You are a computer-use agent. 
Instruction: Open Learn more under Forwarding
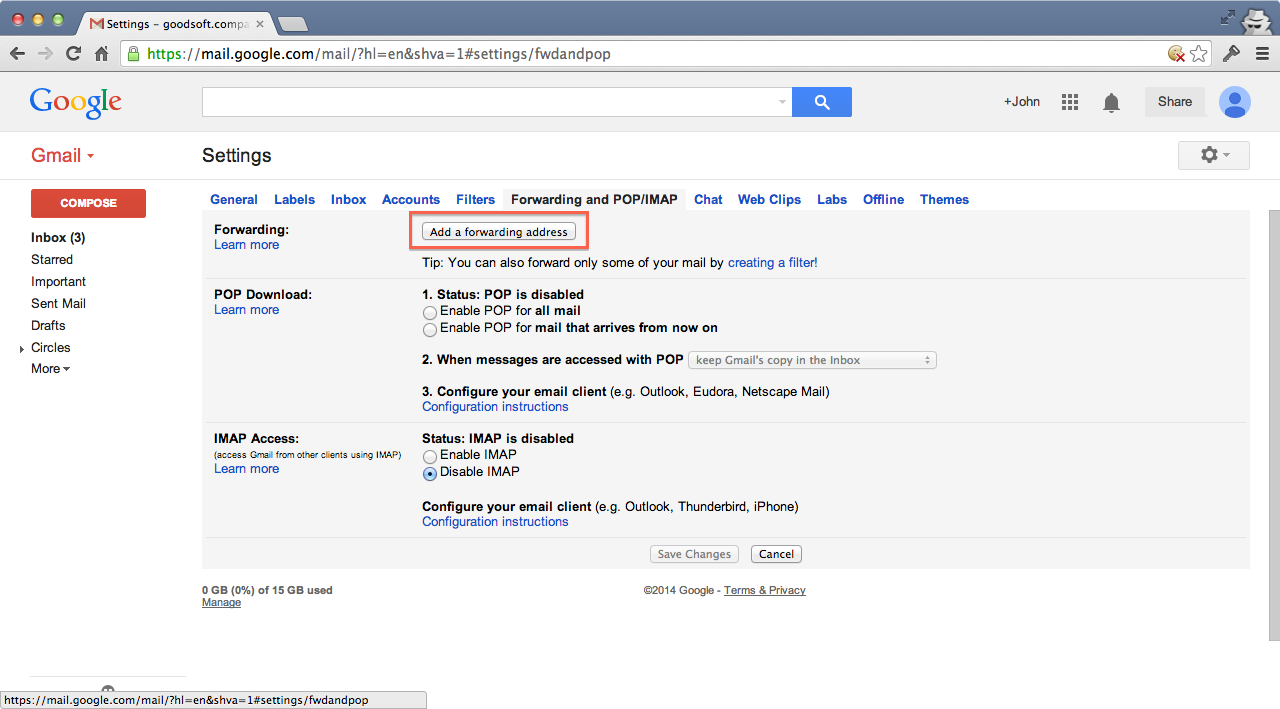(x=246, y=245)
